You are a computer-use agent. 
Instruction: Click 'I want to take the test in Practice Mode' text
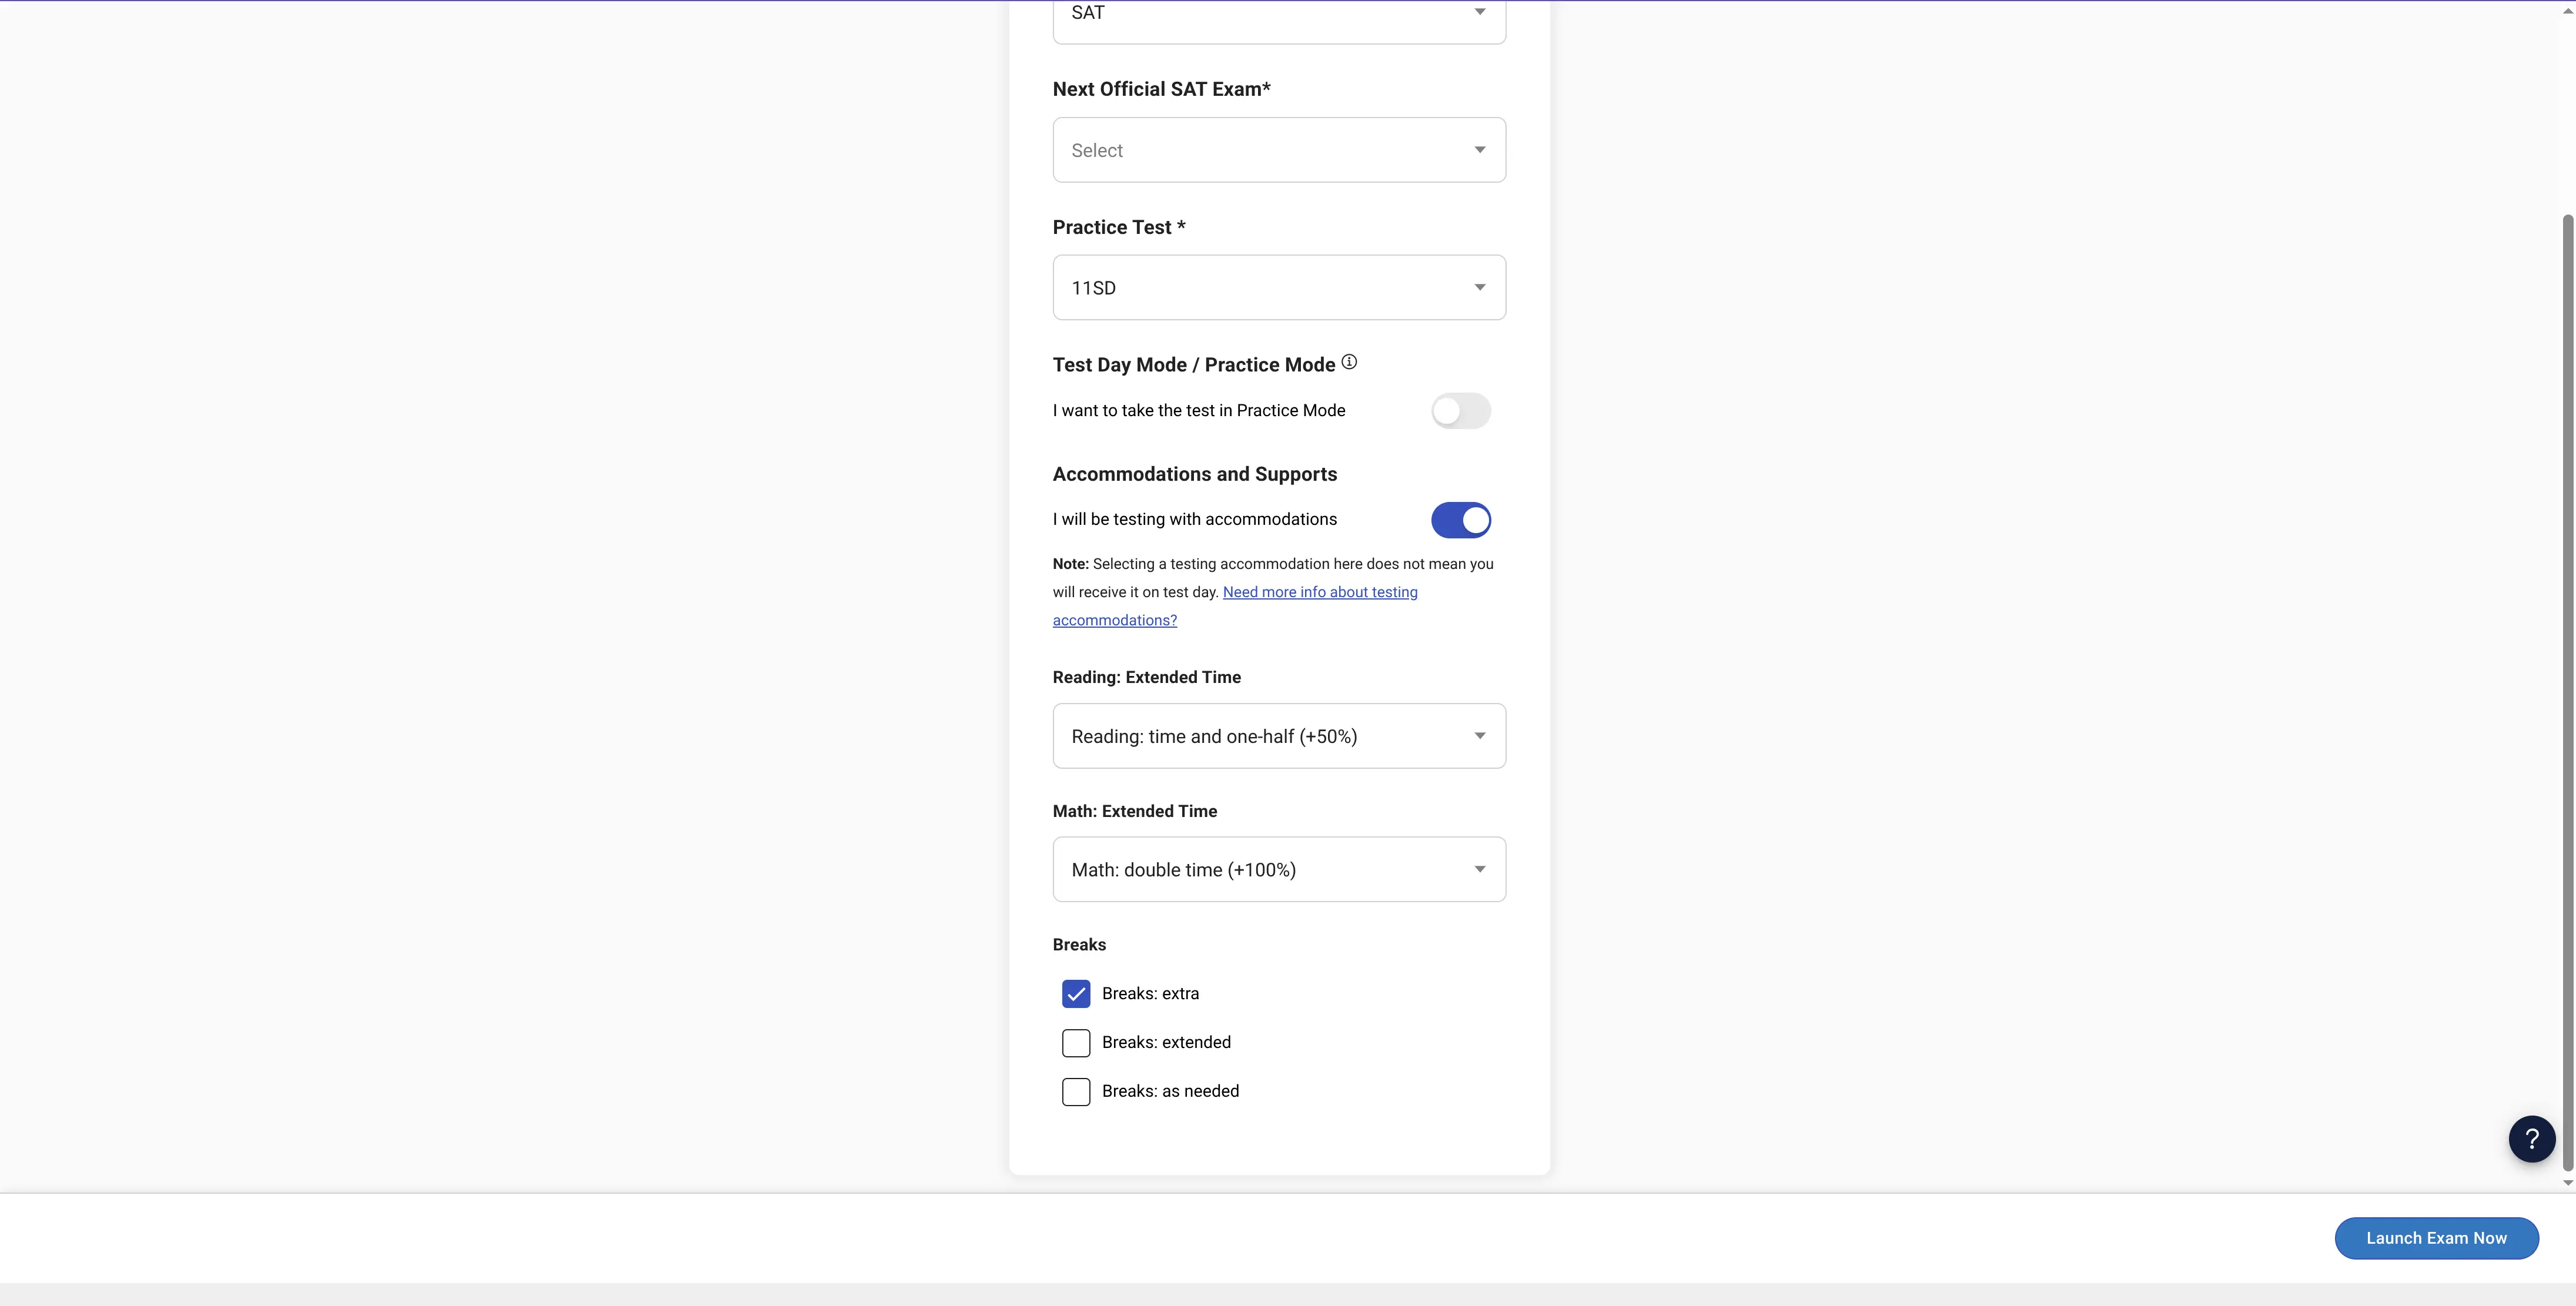pyautogui.click(x=1199, y=411)
